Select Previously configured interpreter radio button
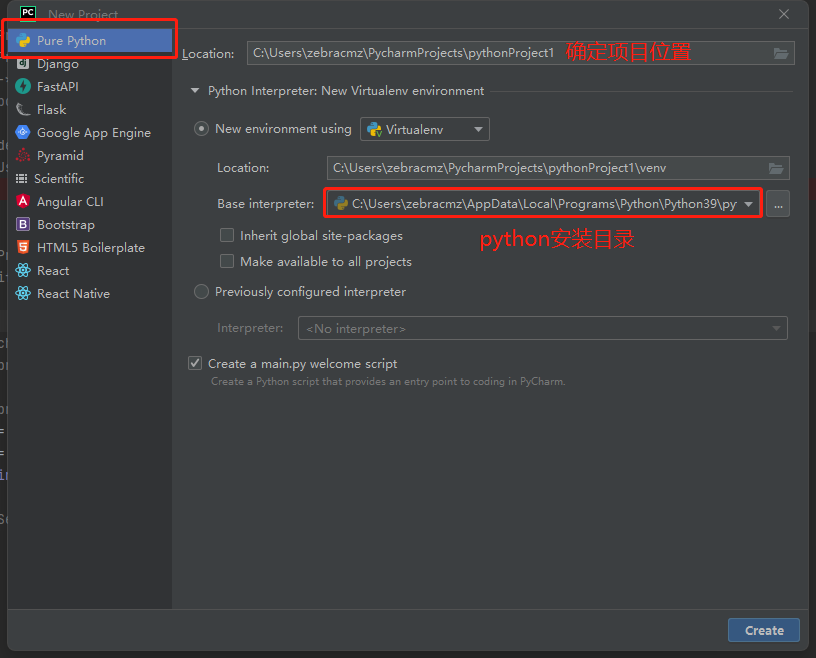The image size is (816, 658). [201, 292]
